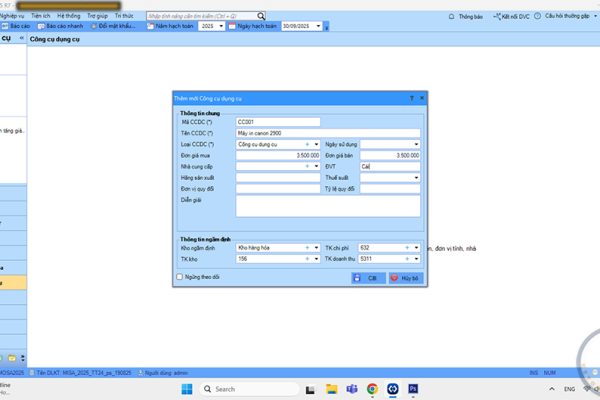
Task: Click the Hủy bỏ cancel button
Action: 405,277
